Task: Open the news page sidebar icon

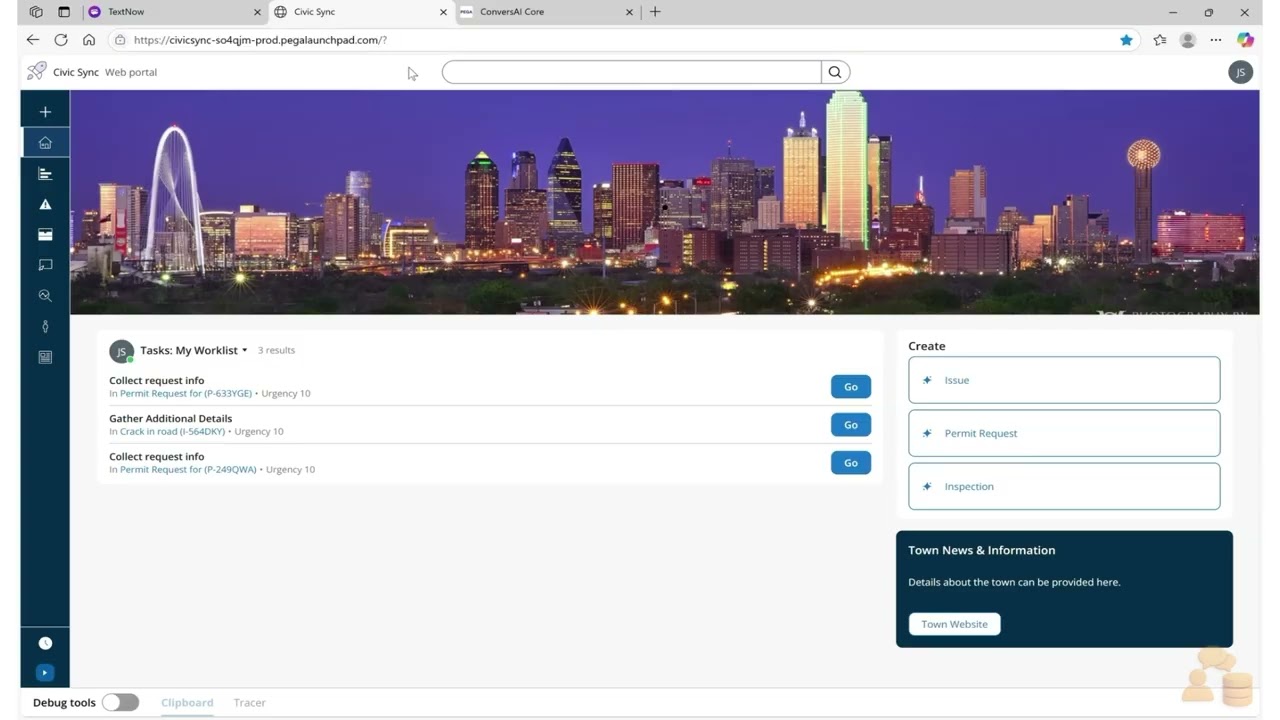Action: (45, 357)
